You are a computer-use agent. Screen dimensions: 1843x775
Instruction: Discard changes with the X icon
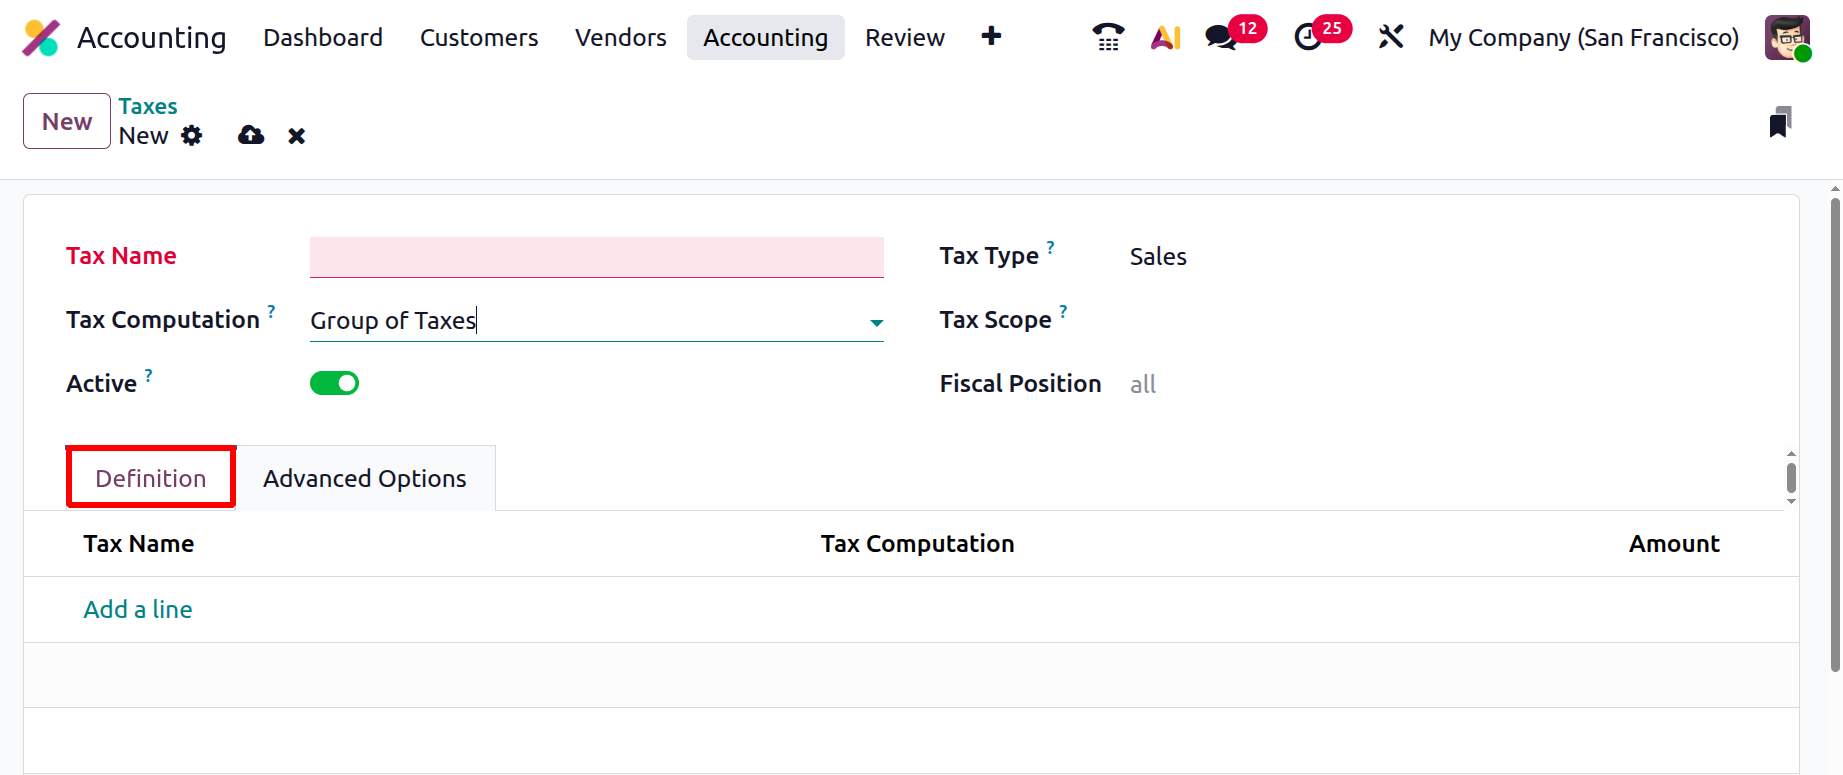[297, 136]
